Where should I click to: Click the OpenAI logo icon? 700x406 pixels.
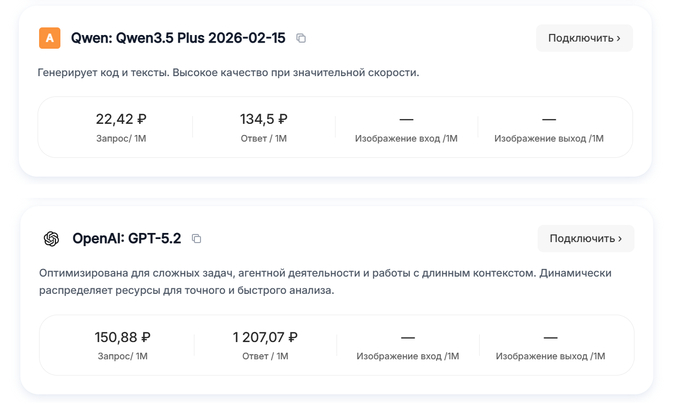[51, 239]
